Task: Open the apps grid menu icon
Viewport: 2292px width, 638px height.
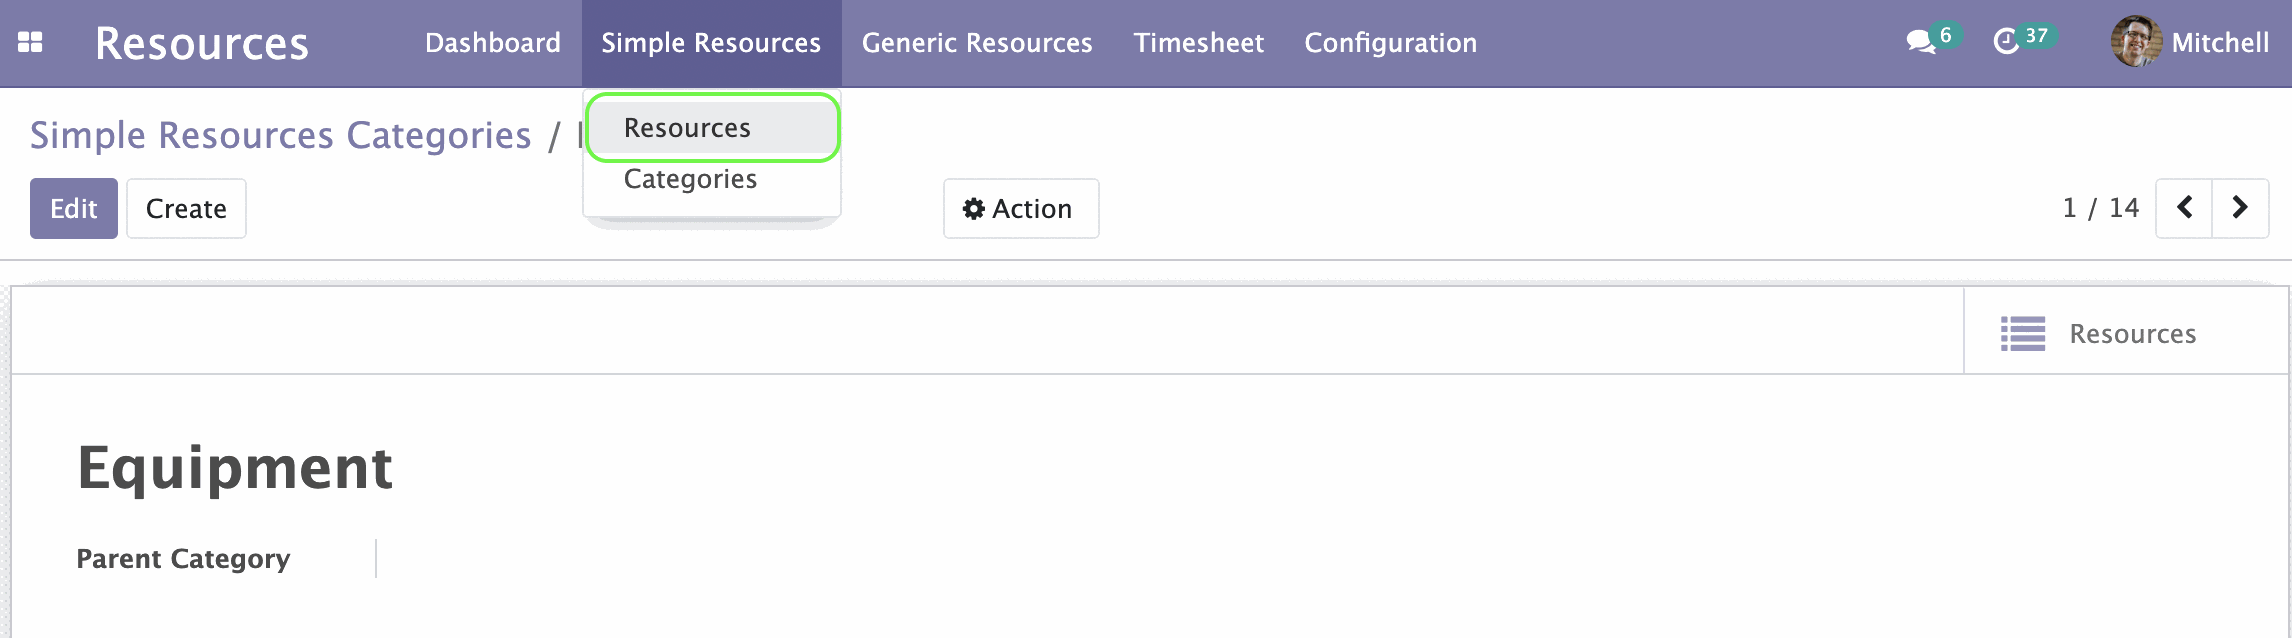Action: coord(30,42)
